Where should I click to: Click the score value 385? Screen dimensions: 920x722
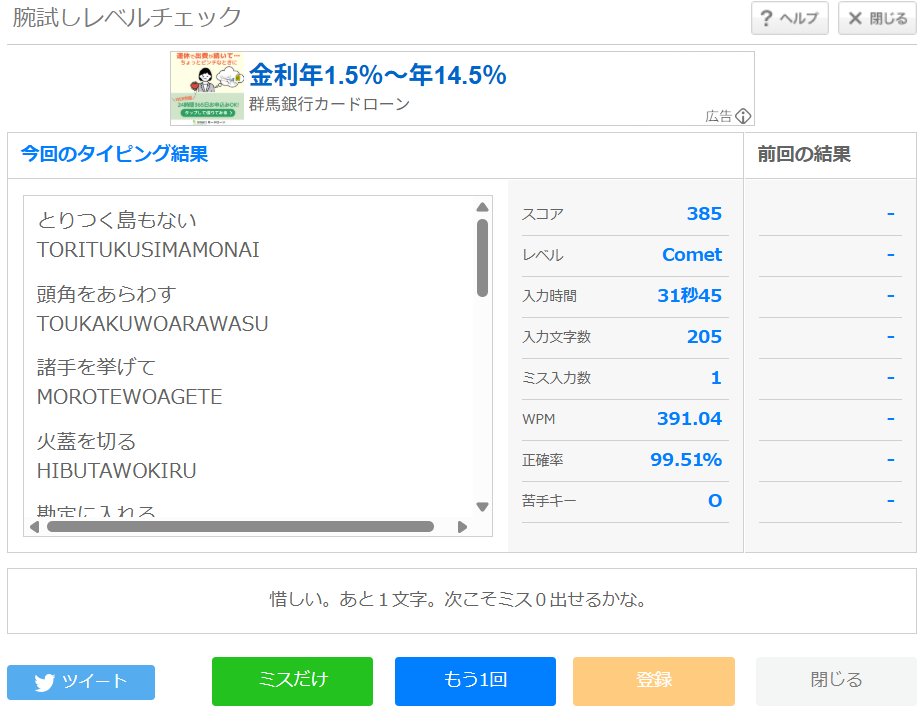tap(704, 213)
